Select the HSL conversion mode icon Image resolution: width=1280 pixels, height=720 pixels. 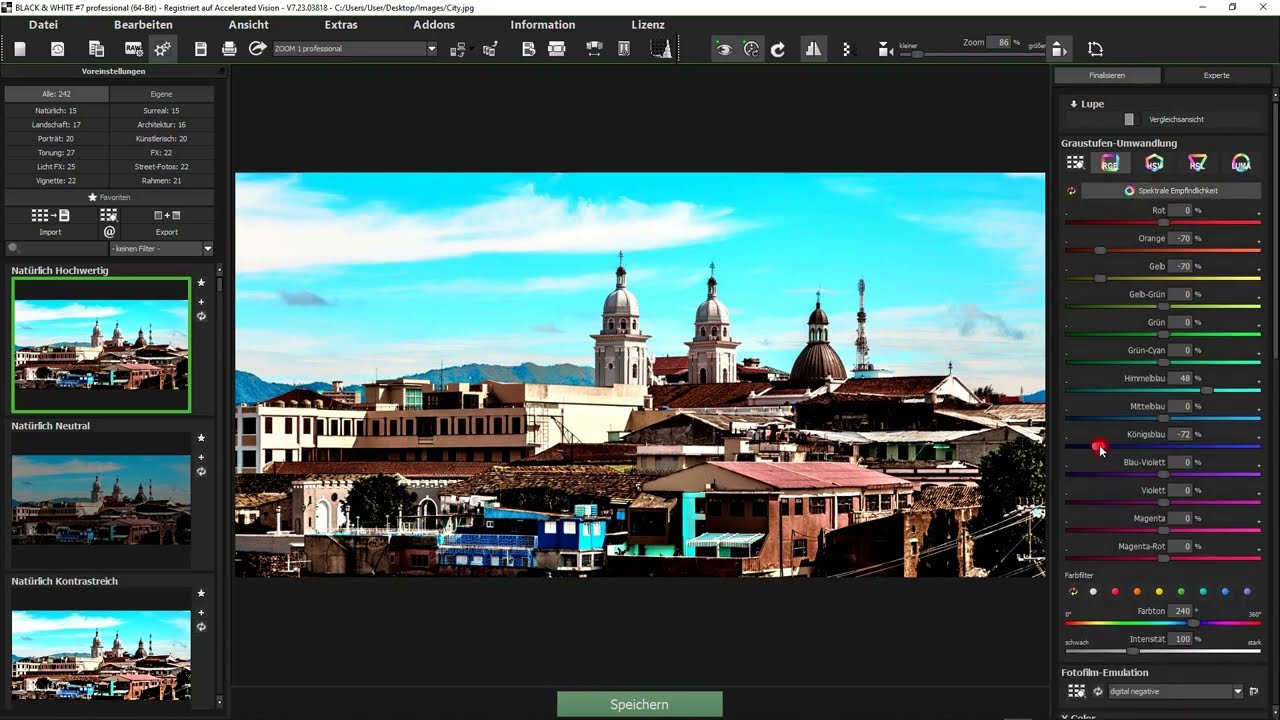1197,163
